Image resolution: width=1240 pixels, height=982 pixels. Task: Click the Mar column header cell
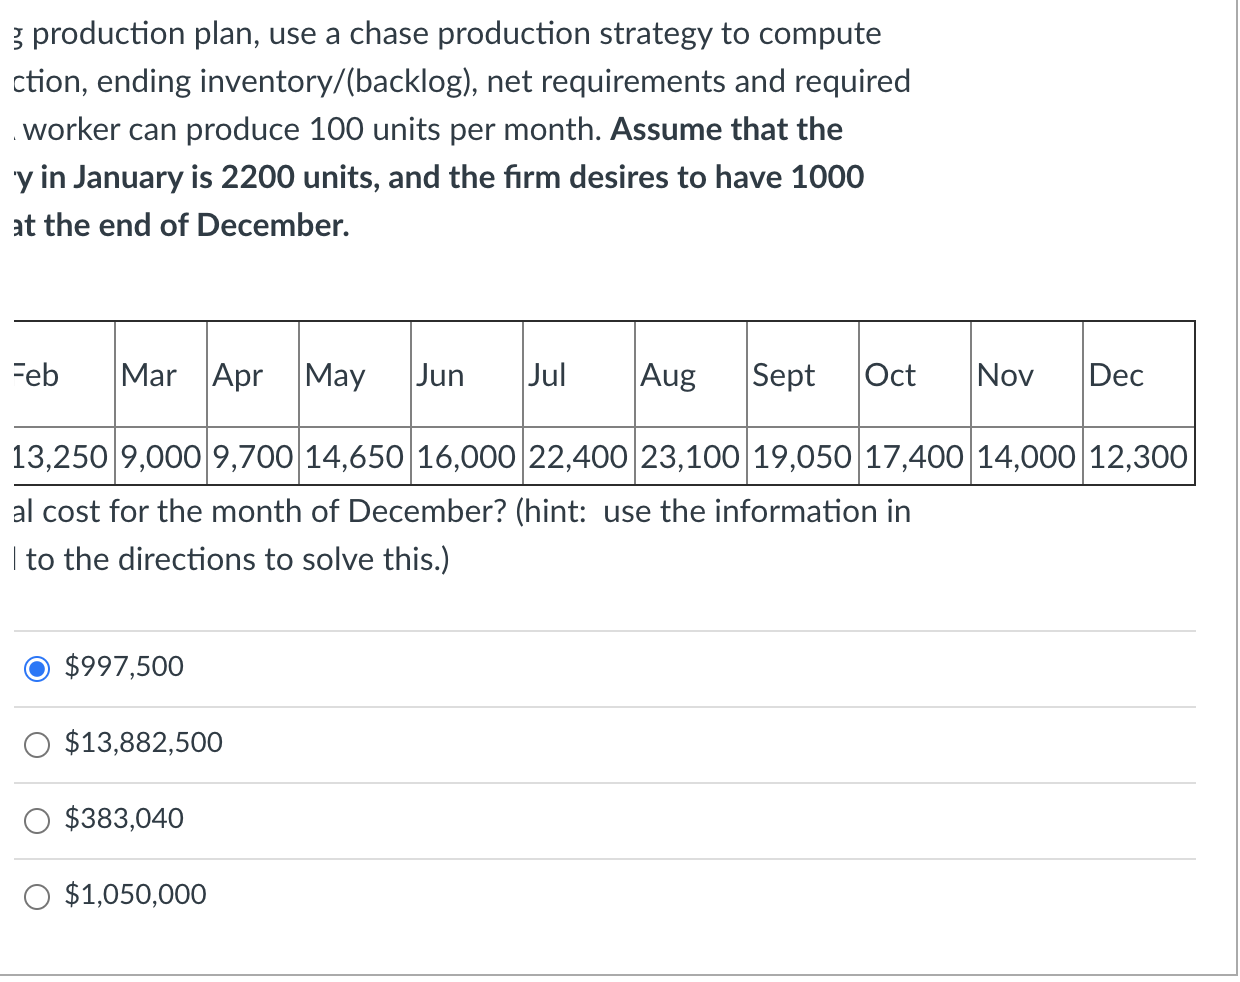pos(160,375)
